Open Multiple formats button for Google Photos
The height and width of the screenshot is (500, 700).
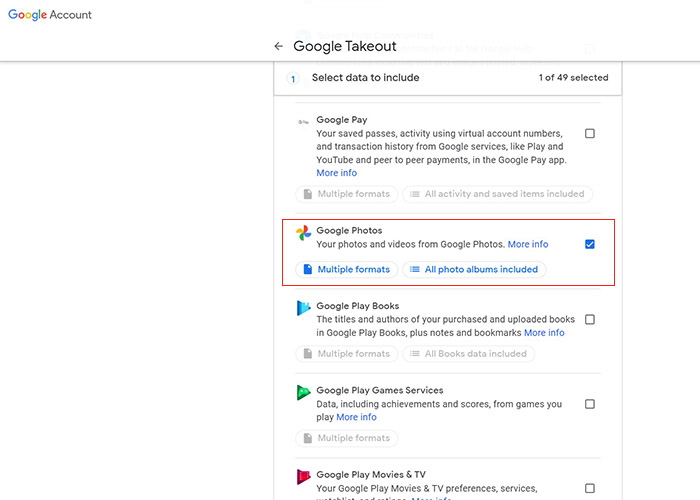coord(346,269)
